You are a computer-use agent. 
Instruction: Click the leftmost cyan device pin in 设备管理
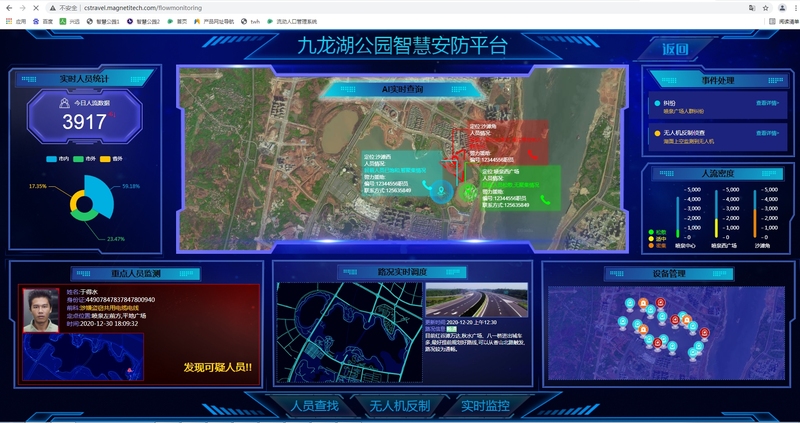(x=622, y=322)
